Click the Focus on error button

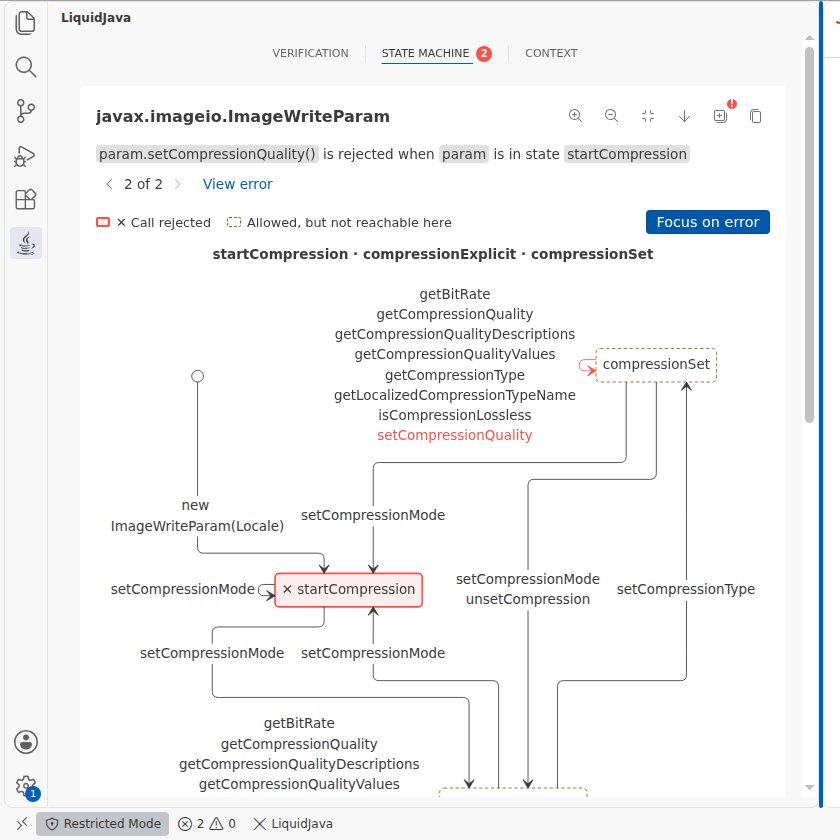click(708, 222)
